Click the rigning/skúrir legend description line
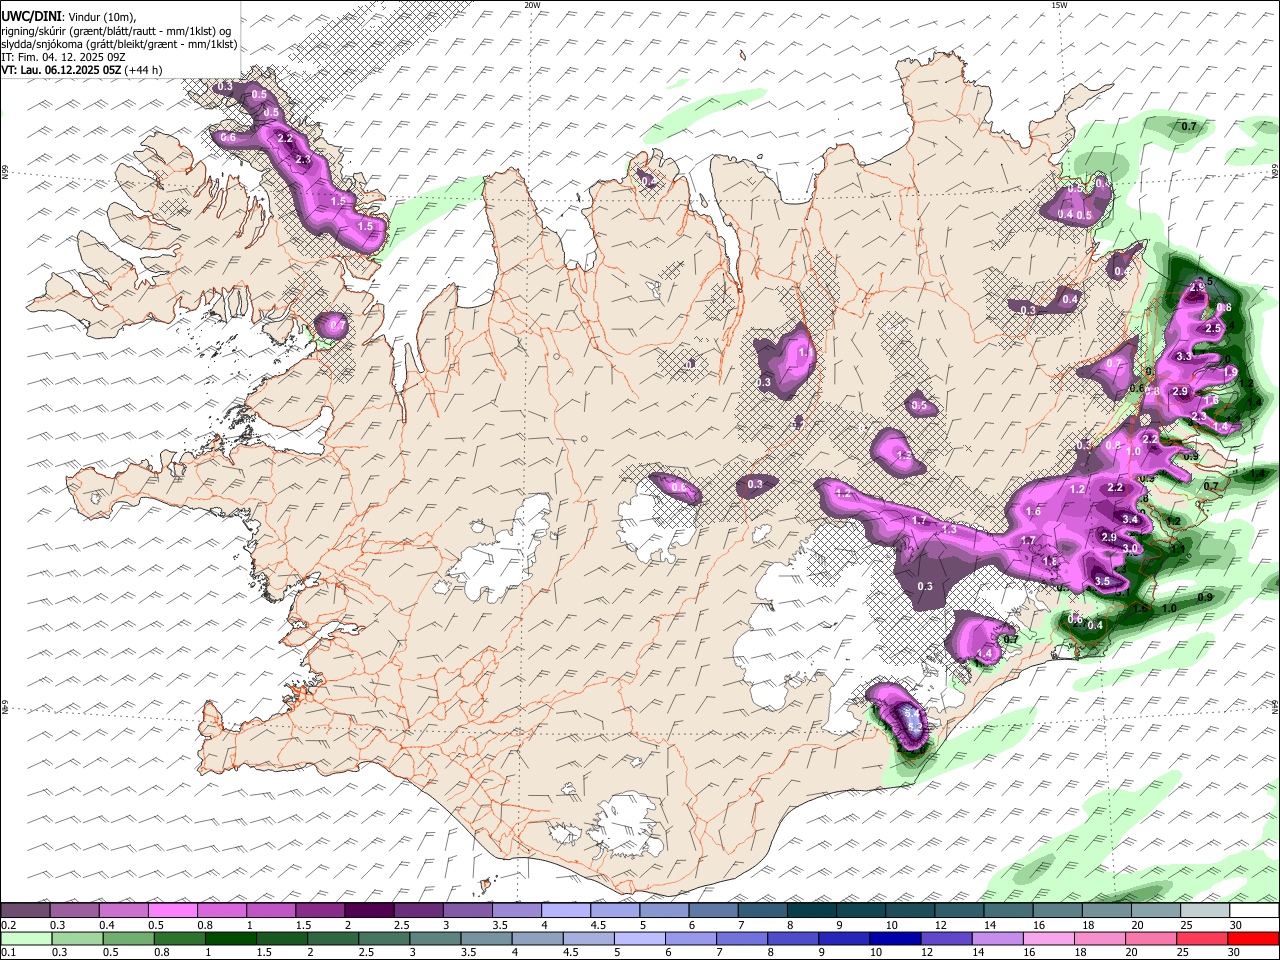This screenshot has height=960, width=1280. point(116,31)
